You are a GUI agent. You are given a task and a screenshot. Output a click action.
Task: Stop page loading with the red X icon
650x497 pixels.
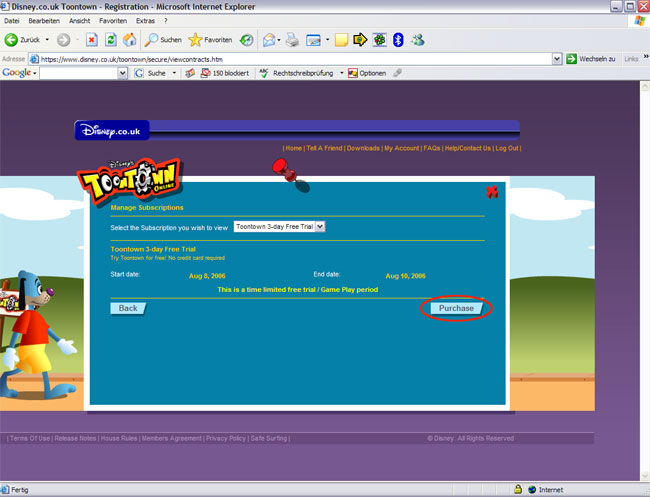tap(92, 40)
